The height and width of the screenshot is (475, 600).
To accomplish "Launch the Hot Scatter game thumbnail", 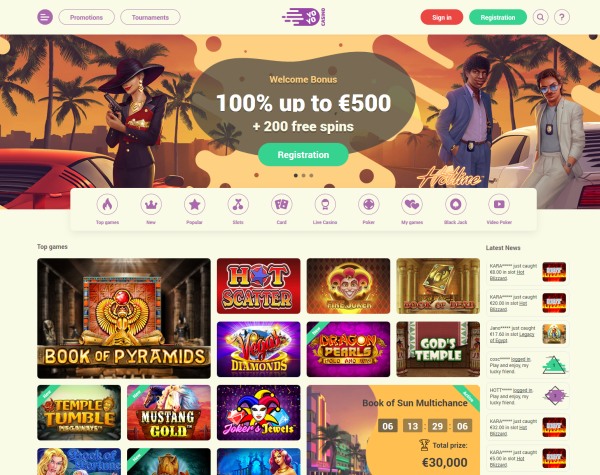I will pos(259,286).
